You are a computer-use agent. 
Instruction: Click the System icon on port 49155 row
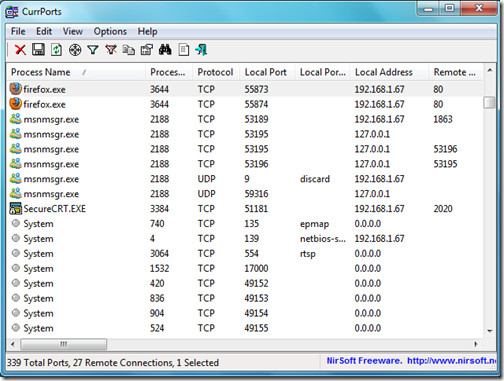click(x=16, y=327)
